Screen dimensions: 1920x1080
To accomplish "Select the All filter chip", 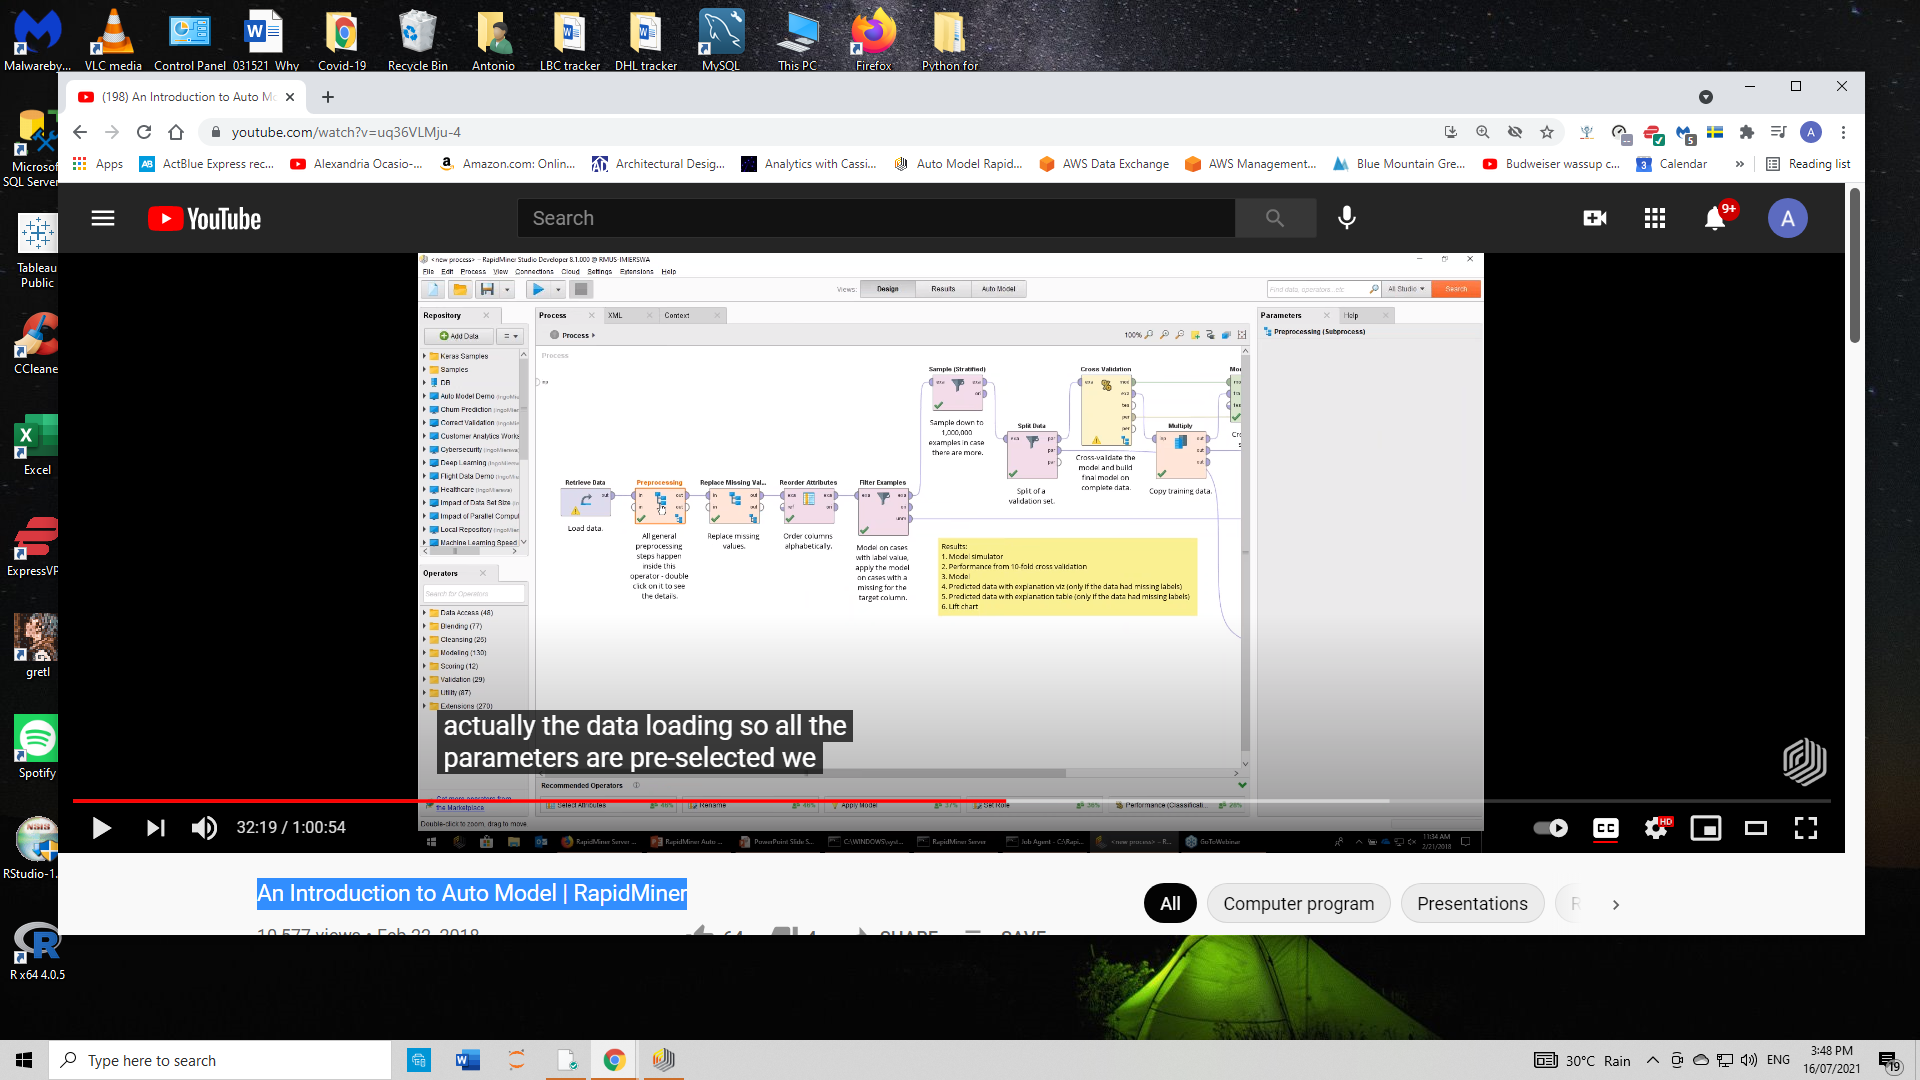I will point(1170,904).
